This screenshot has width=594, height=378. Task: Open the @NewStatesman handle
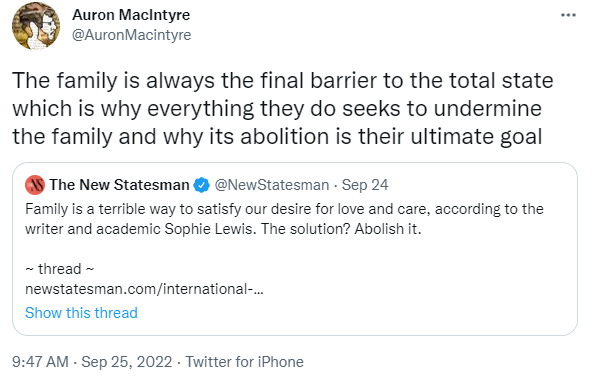(x=272, y=185)
